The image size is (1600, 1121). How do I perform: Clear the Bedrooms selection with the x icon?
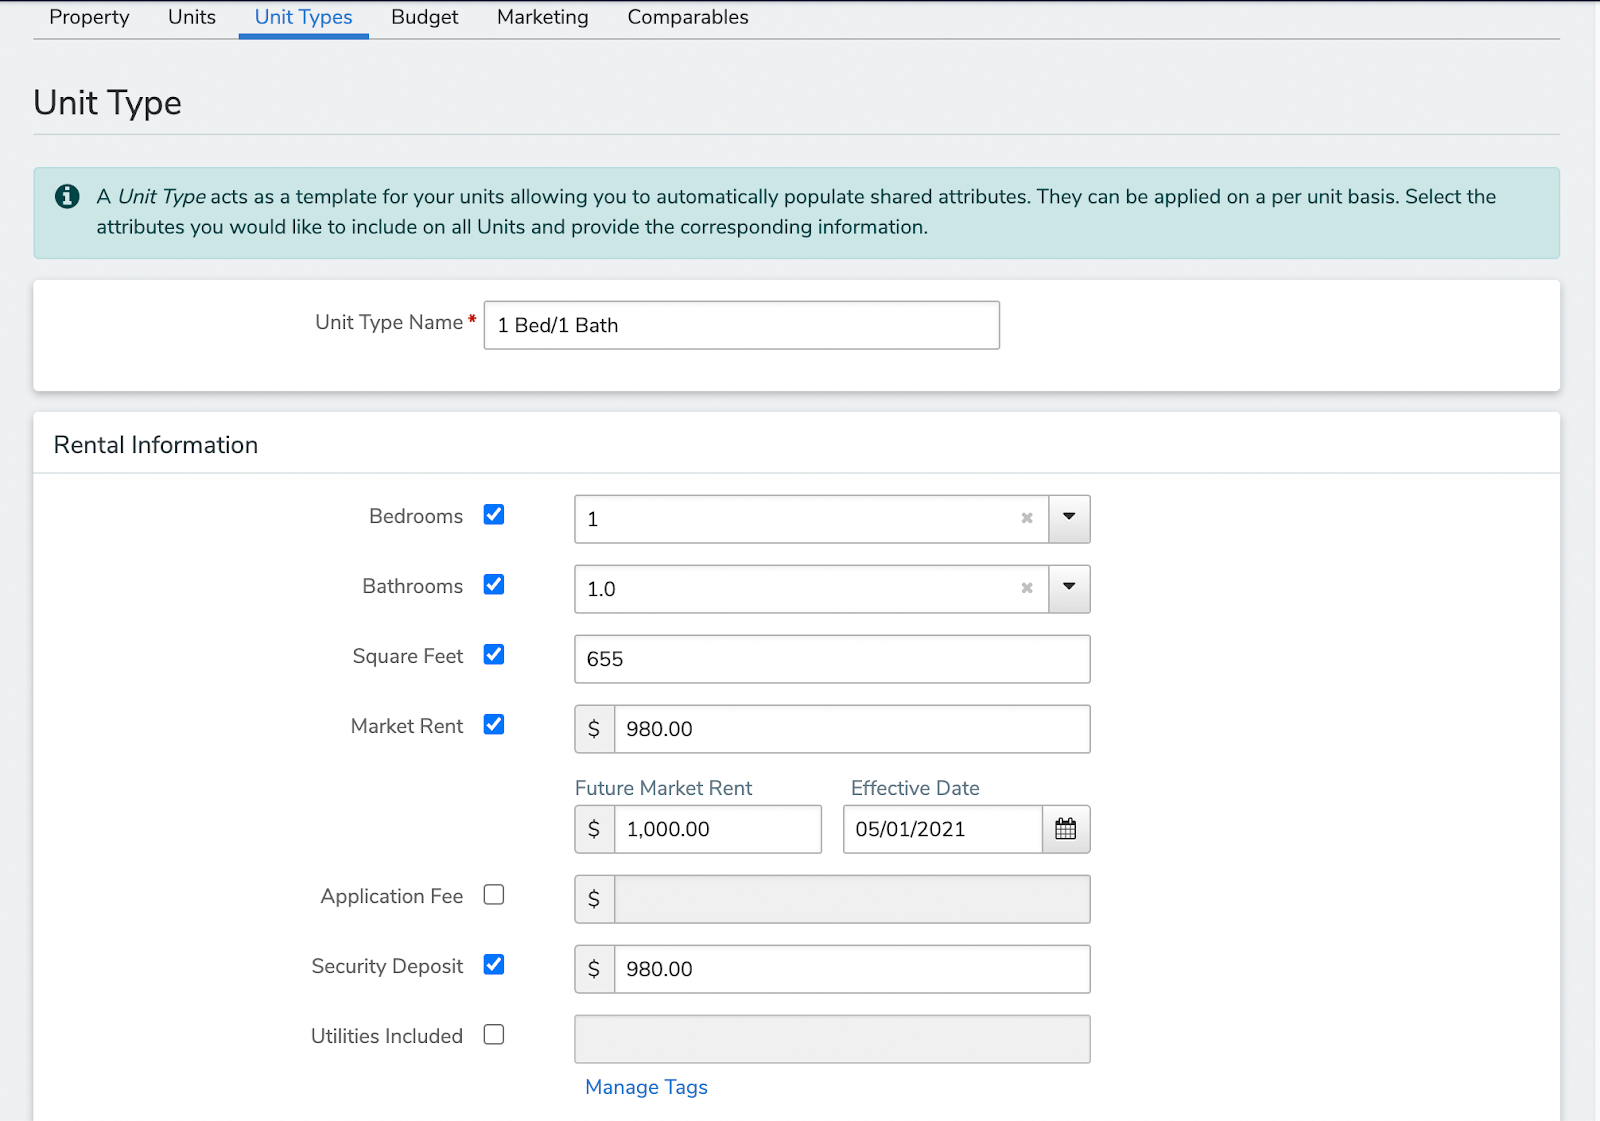click(1027, 519)
